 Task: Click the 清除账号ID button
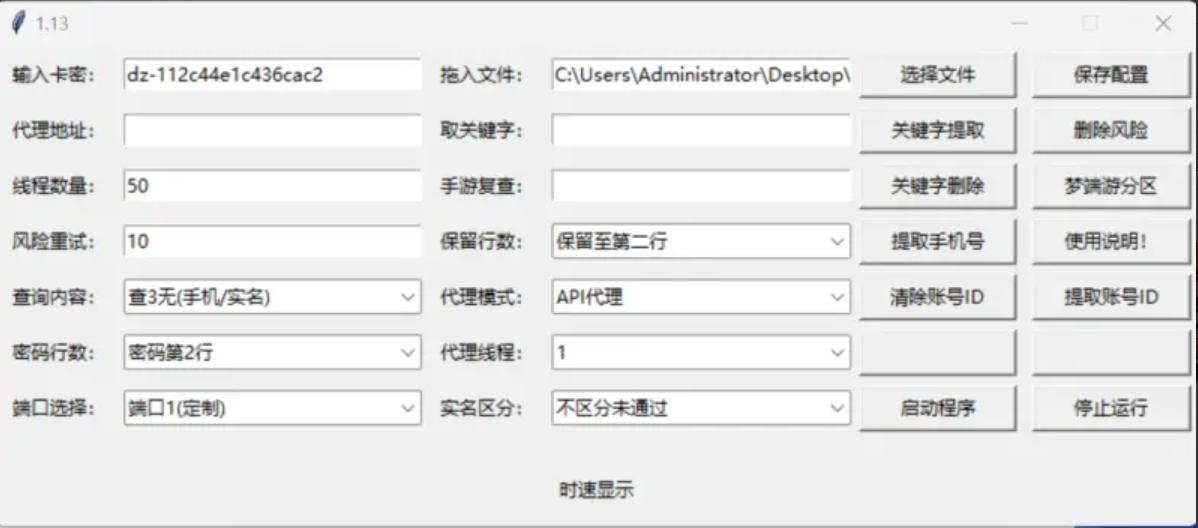point(937,297)
